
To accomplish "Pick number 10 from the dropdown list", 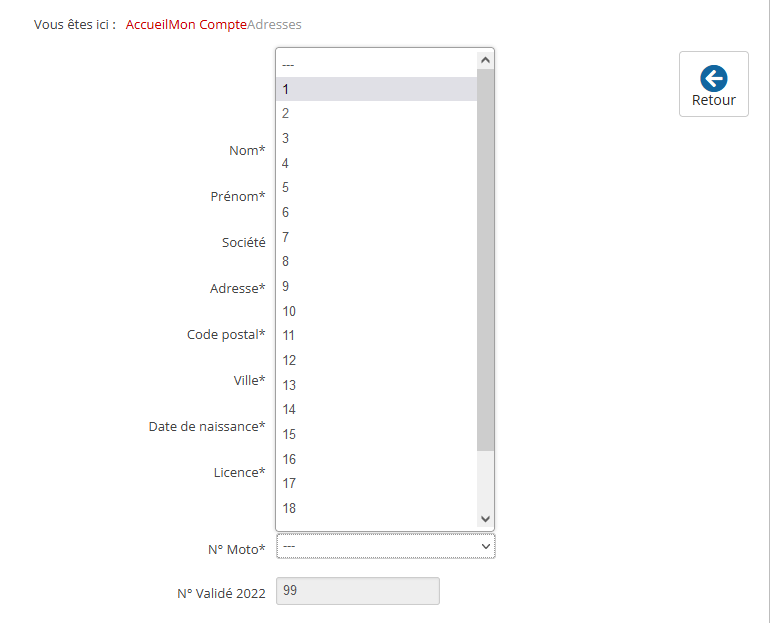I will coord(376,311).
